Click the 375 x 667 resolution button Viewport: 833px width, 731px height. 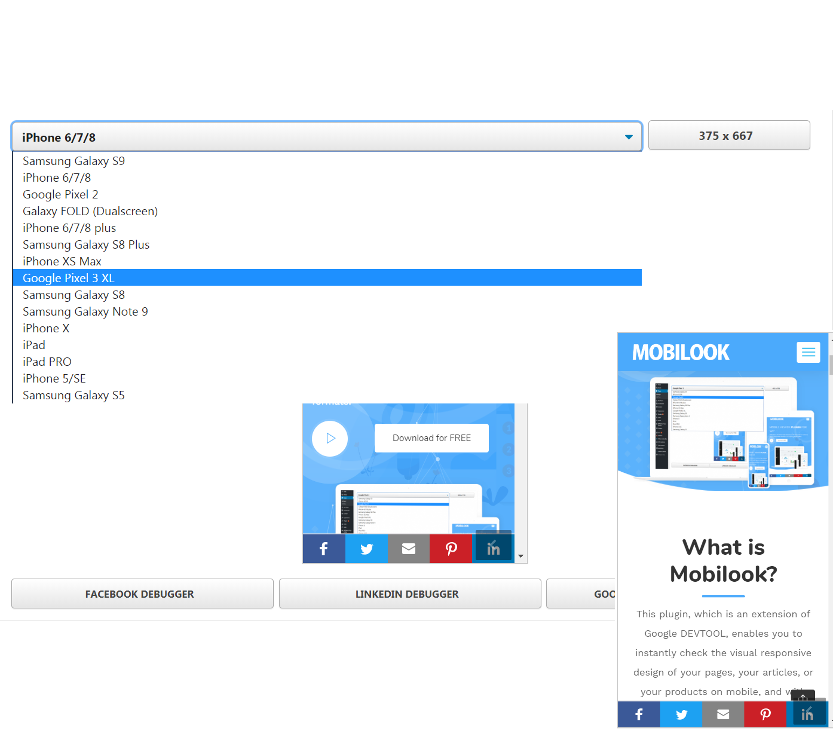(x=729, y=135)
